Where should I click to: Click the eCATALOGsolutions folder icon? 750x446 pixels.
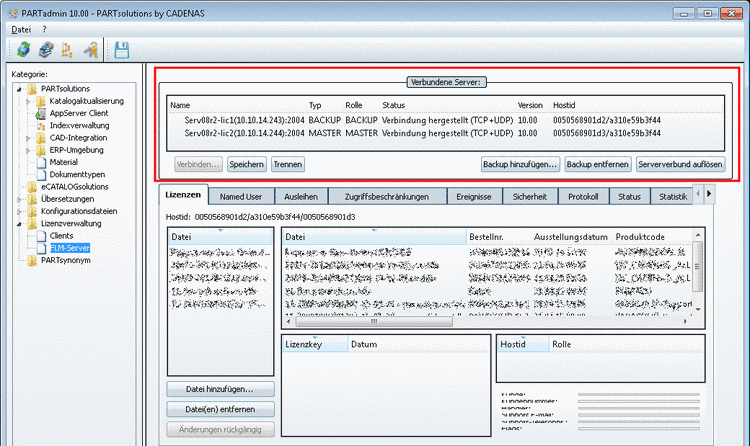click(32, 187)
